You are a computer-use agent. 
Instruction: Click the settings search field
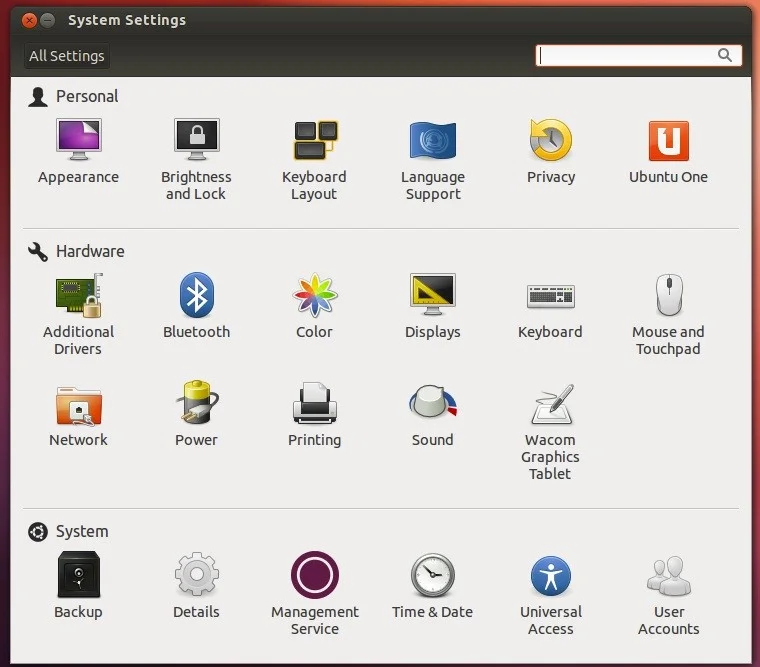click(x=628, y=56)
